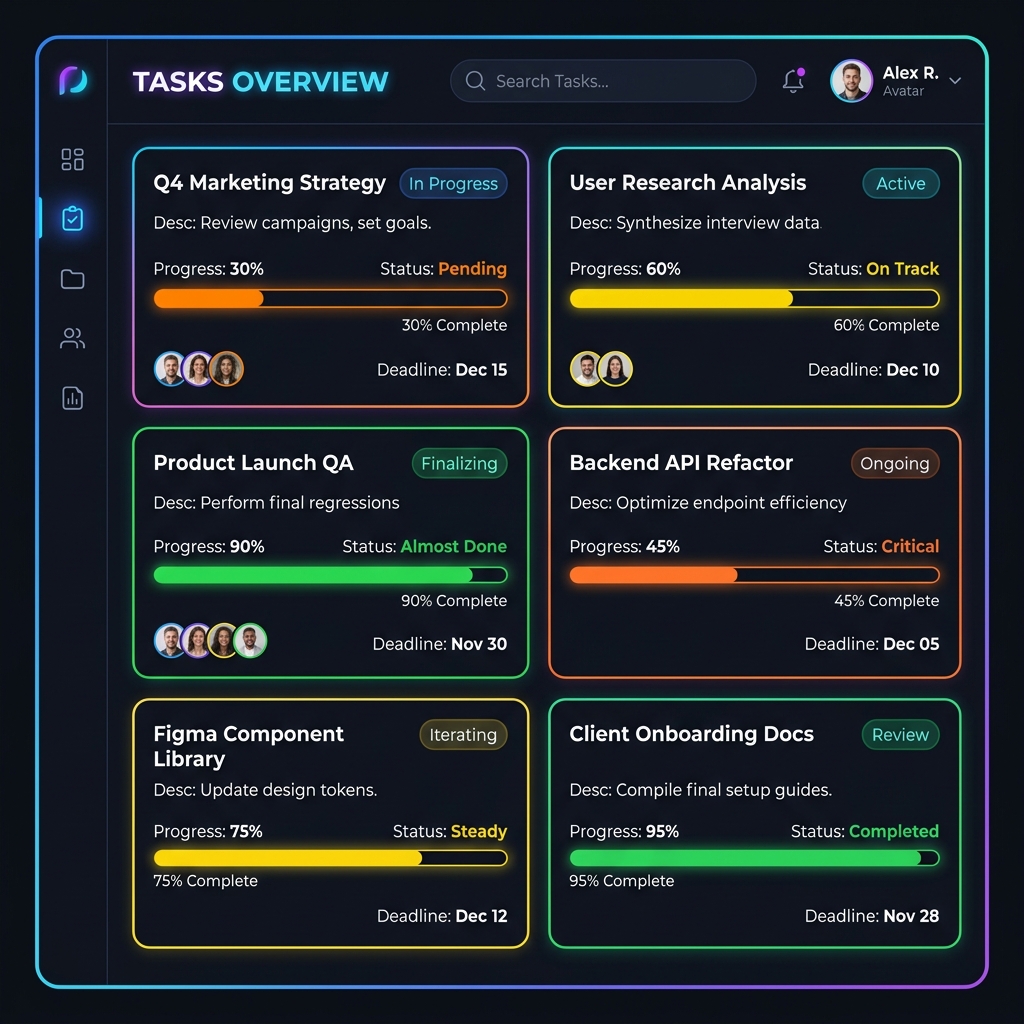Click the notification bell icon
The image size is (1024, 1024).
click(x=793, y=80)
